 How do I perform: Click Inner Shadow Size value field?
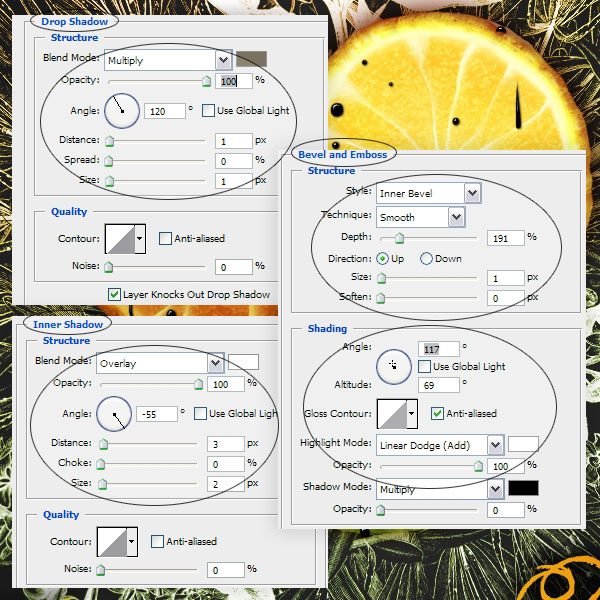pyautogui.click(x=225, y=484)
